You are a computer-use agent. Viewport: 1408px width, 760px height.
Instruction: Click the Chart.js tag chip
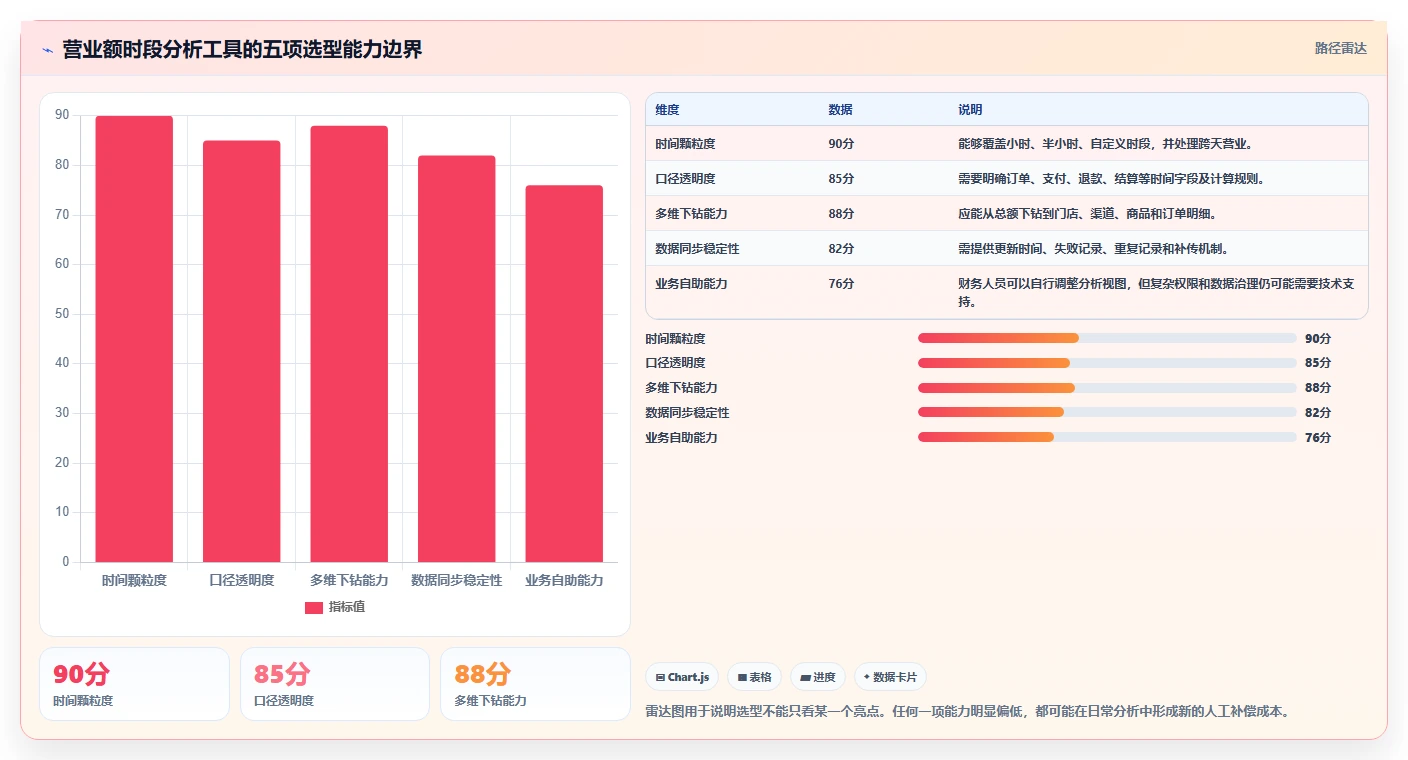point(682,677)
